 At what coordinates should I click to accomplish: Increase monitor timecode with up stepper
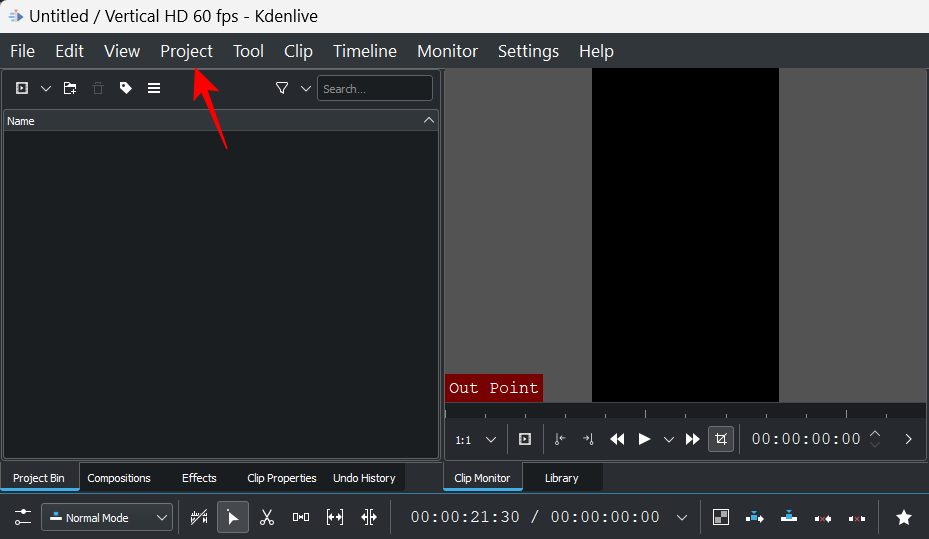(875, 434)
